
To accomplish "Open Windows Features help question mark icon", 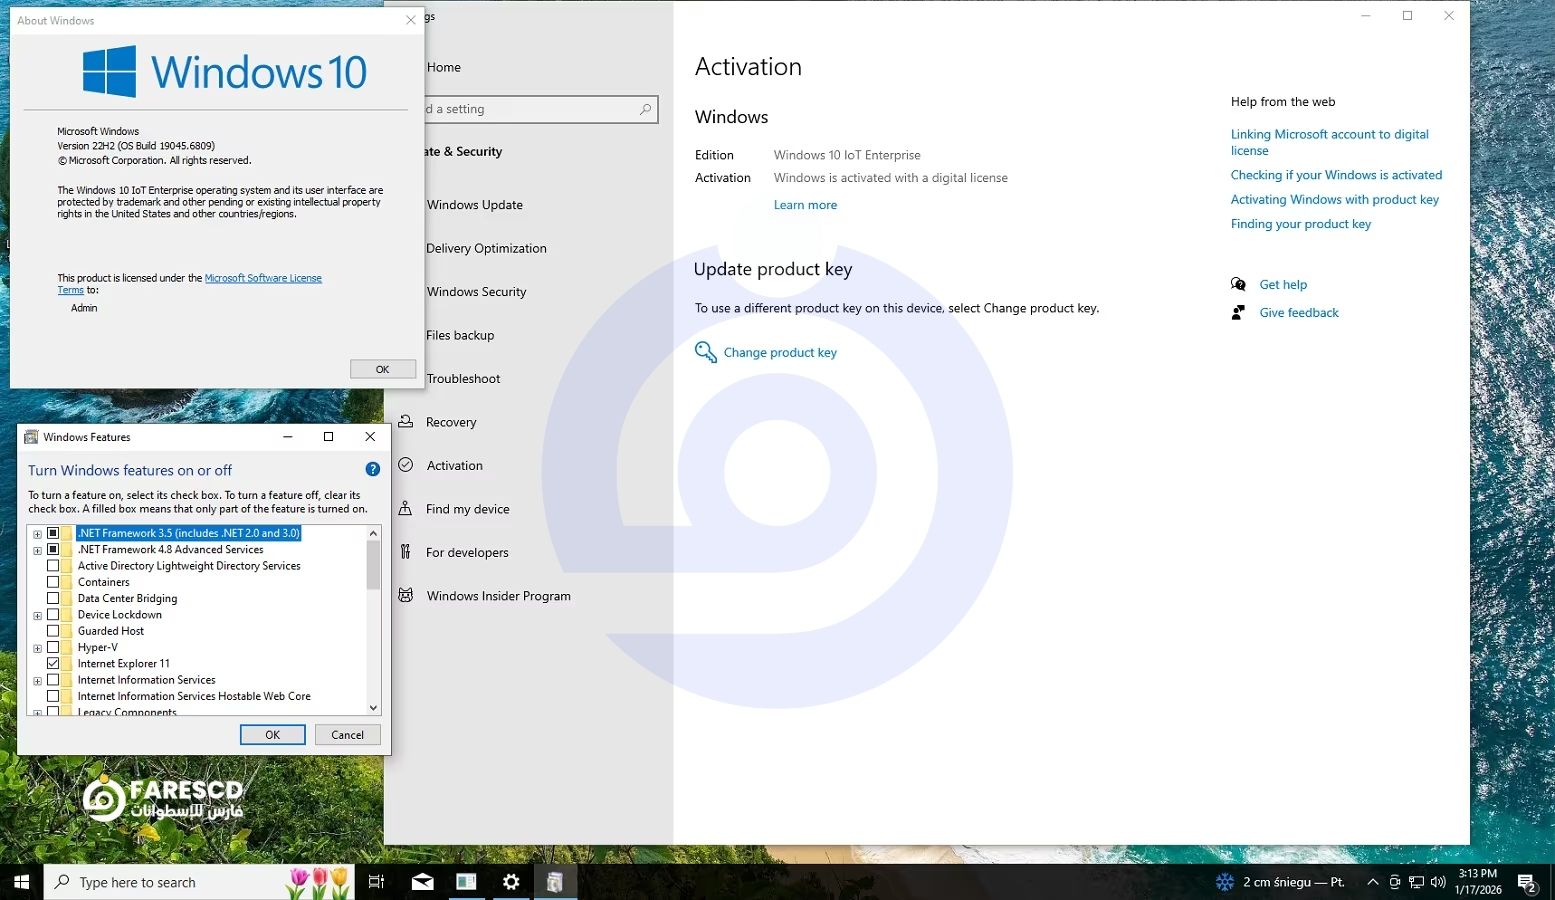I will click(372, 469).
